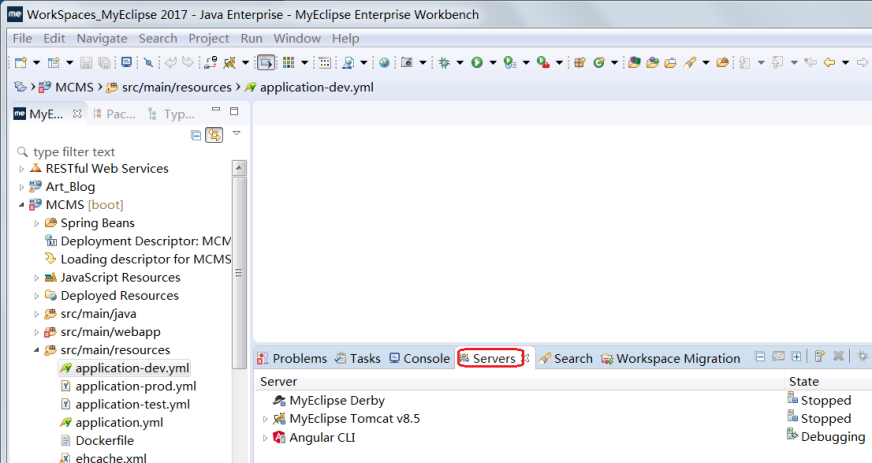872x463 pixels.
Task: Click Expand All icon in Servers view
Action: (x=796, y=356)
